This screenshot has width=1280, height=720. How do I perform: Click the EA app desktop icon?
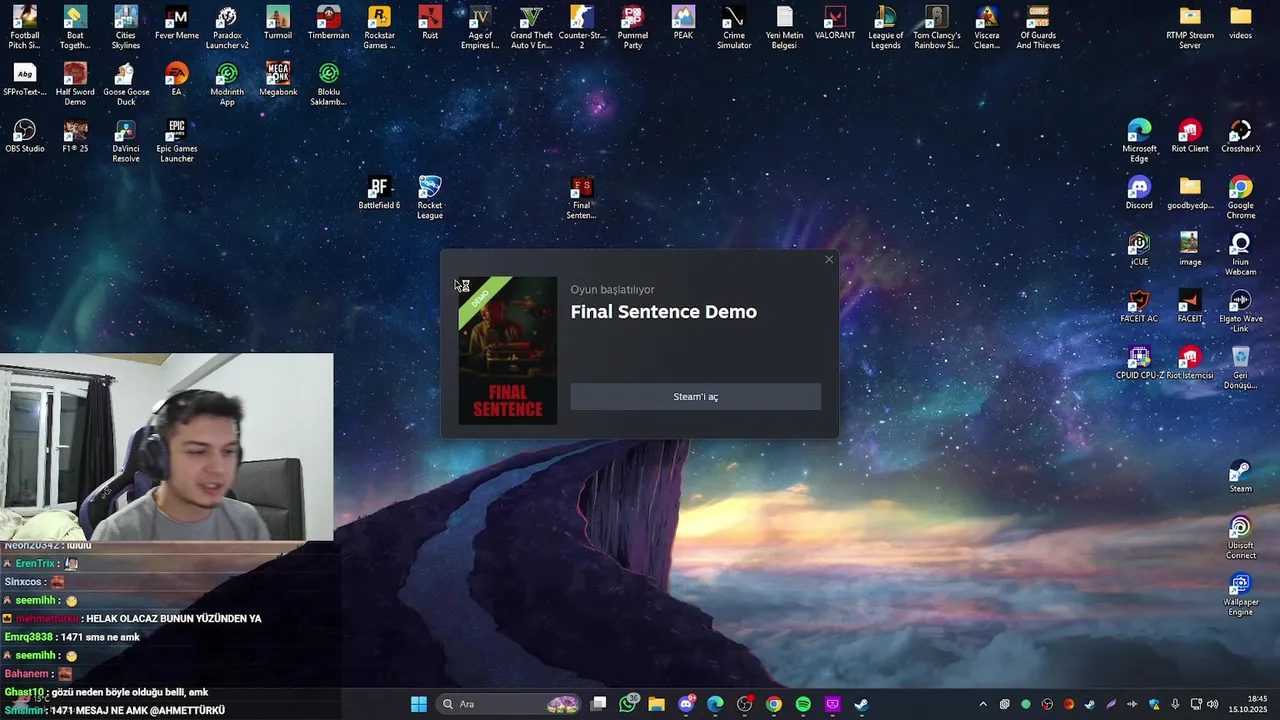click(x=176, y=80)
